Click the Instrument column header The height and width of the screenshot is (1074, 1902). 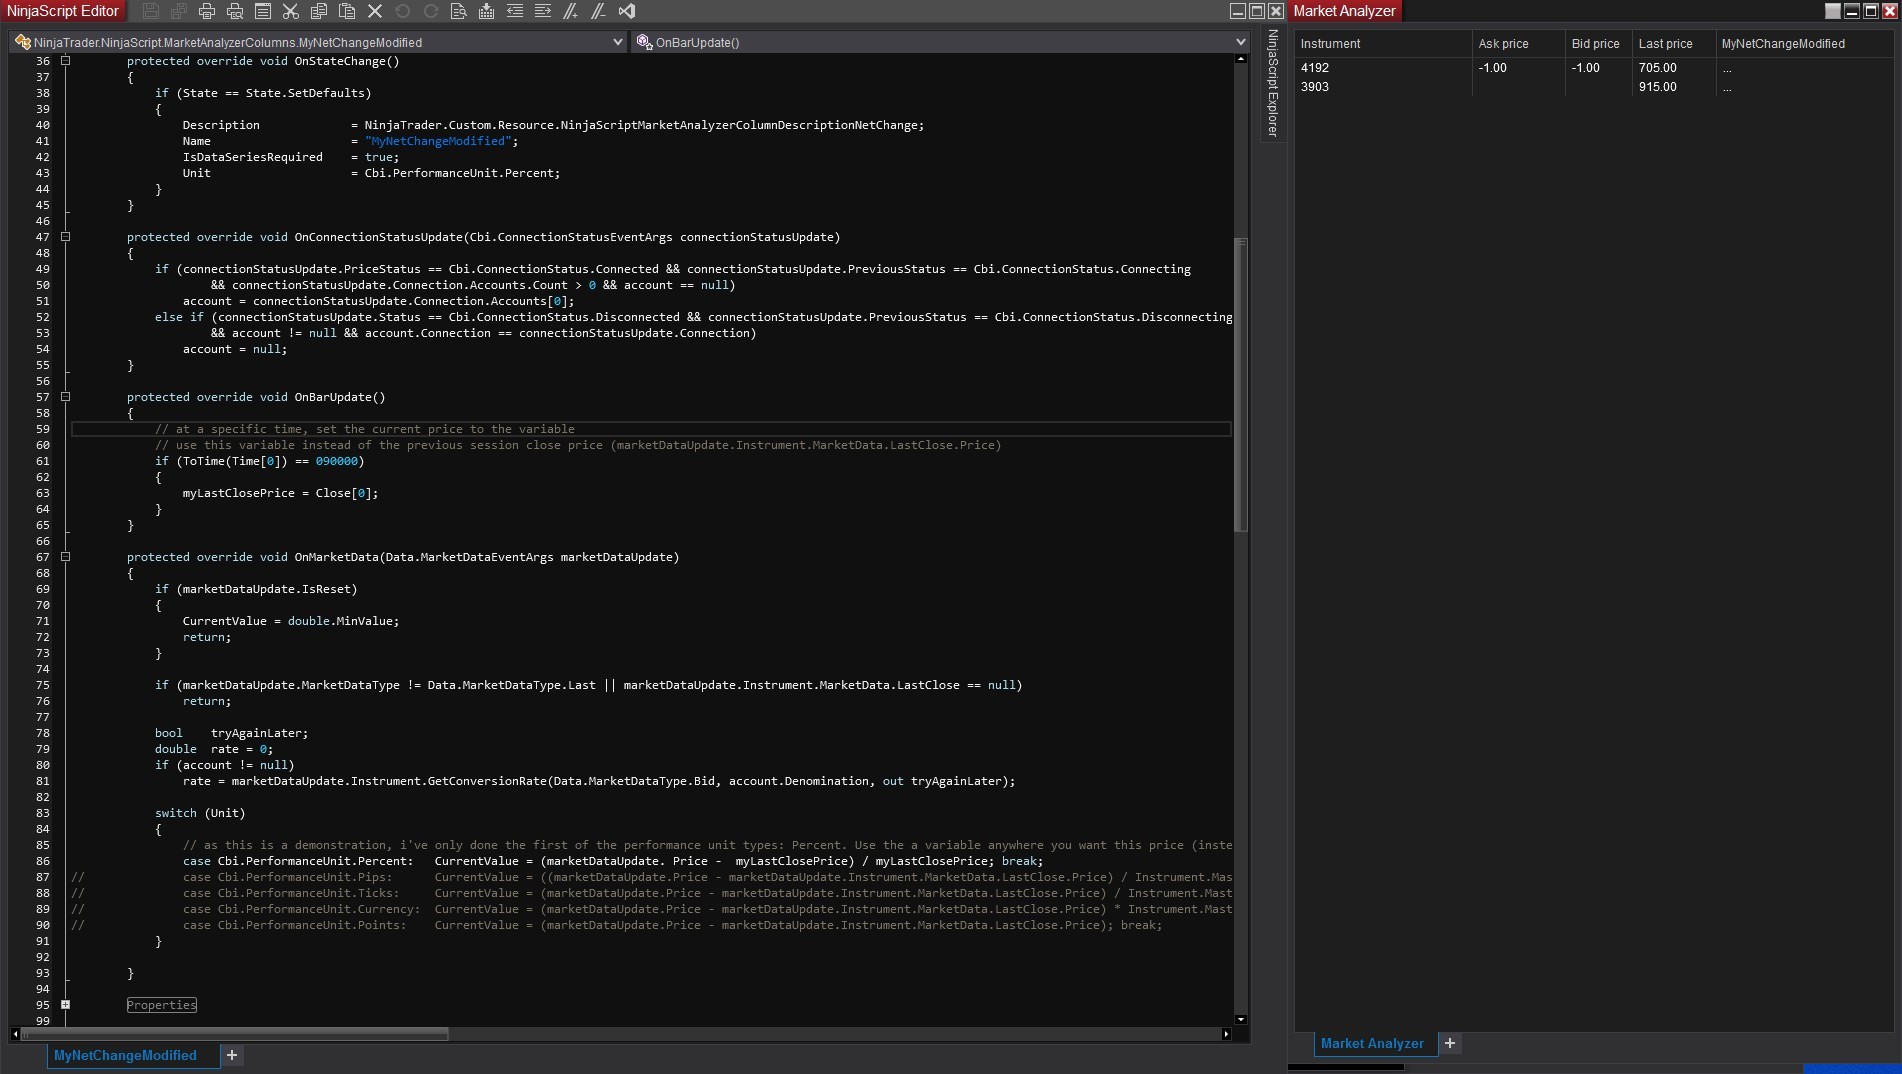(x=1382, y=44)
